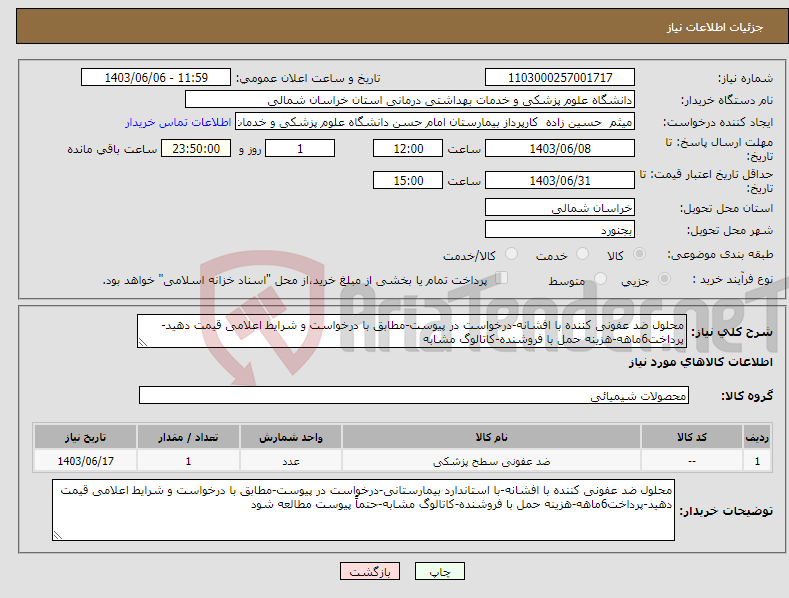The height and width of the screenshot is (598, 789).
Task: Click the need date cell 1403/06/17
Action: click(x=86, y=461)
